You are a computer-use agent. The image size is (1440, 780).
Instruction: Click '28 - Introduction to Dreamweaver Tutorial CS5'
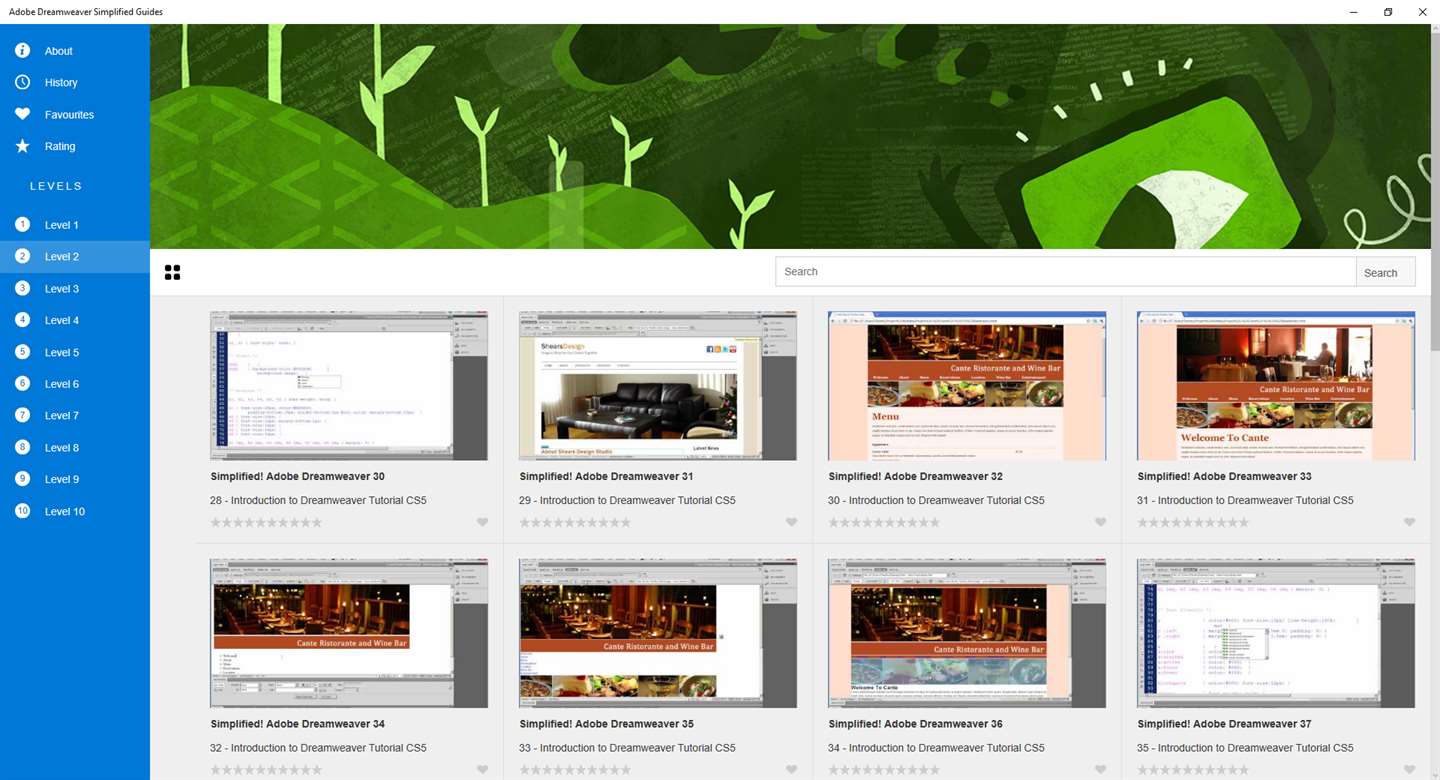click(319, 500)
